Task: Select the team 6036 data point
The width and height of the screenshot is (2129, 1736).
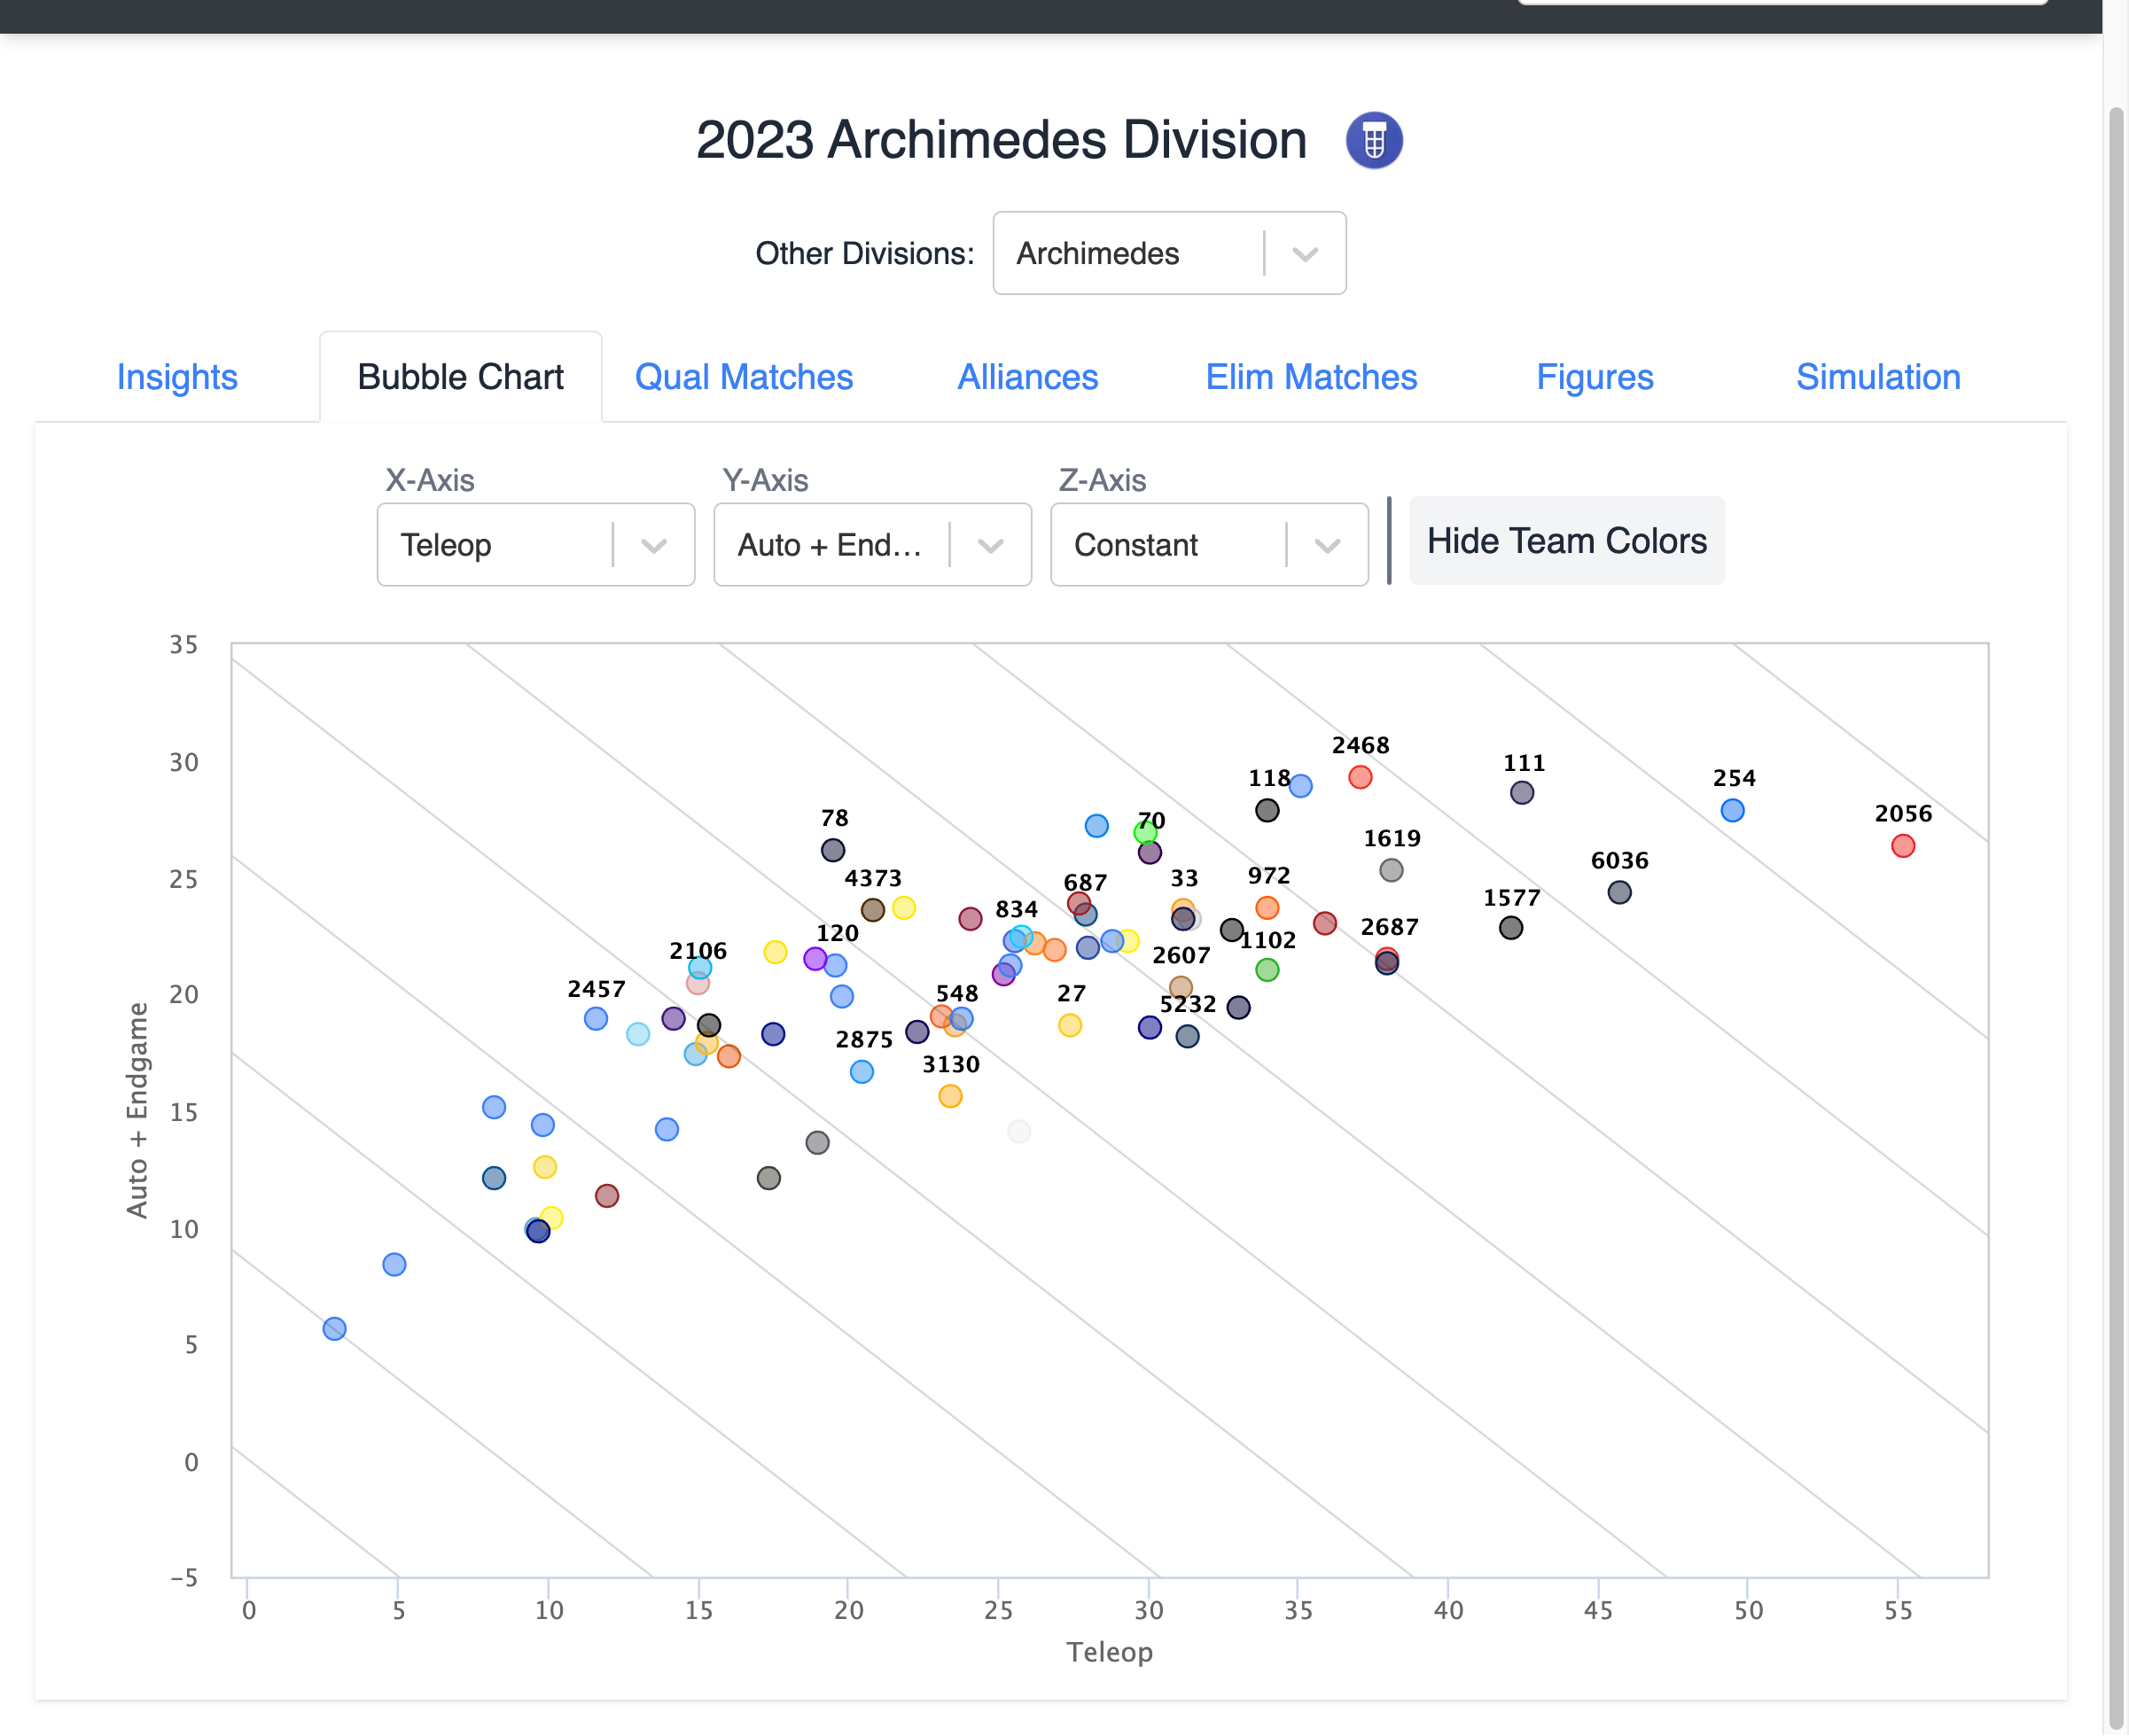Action: coord(1620,892)
